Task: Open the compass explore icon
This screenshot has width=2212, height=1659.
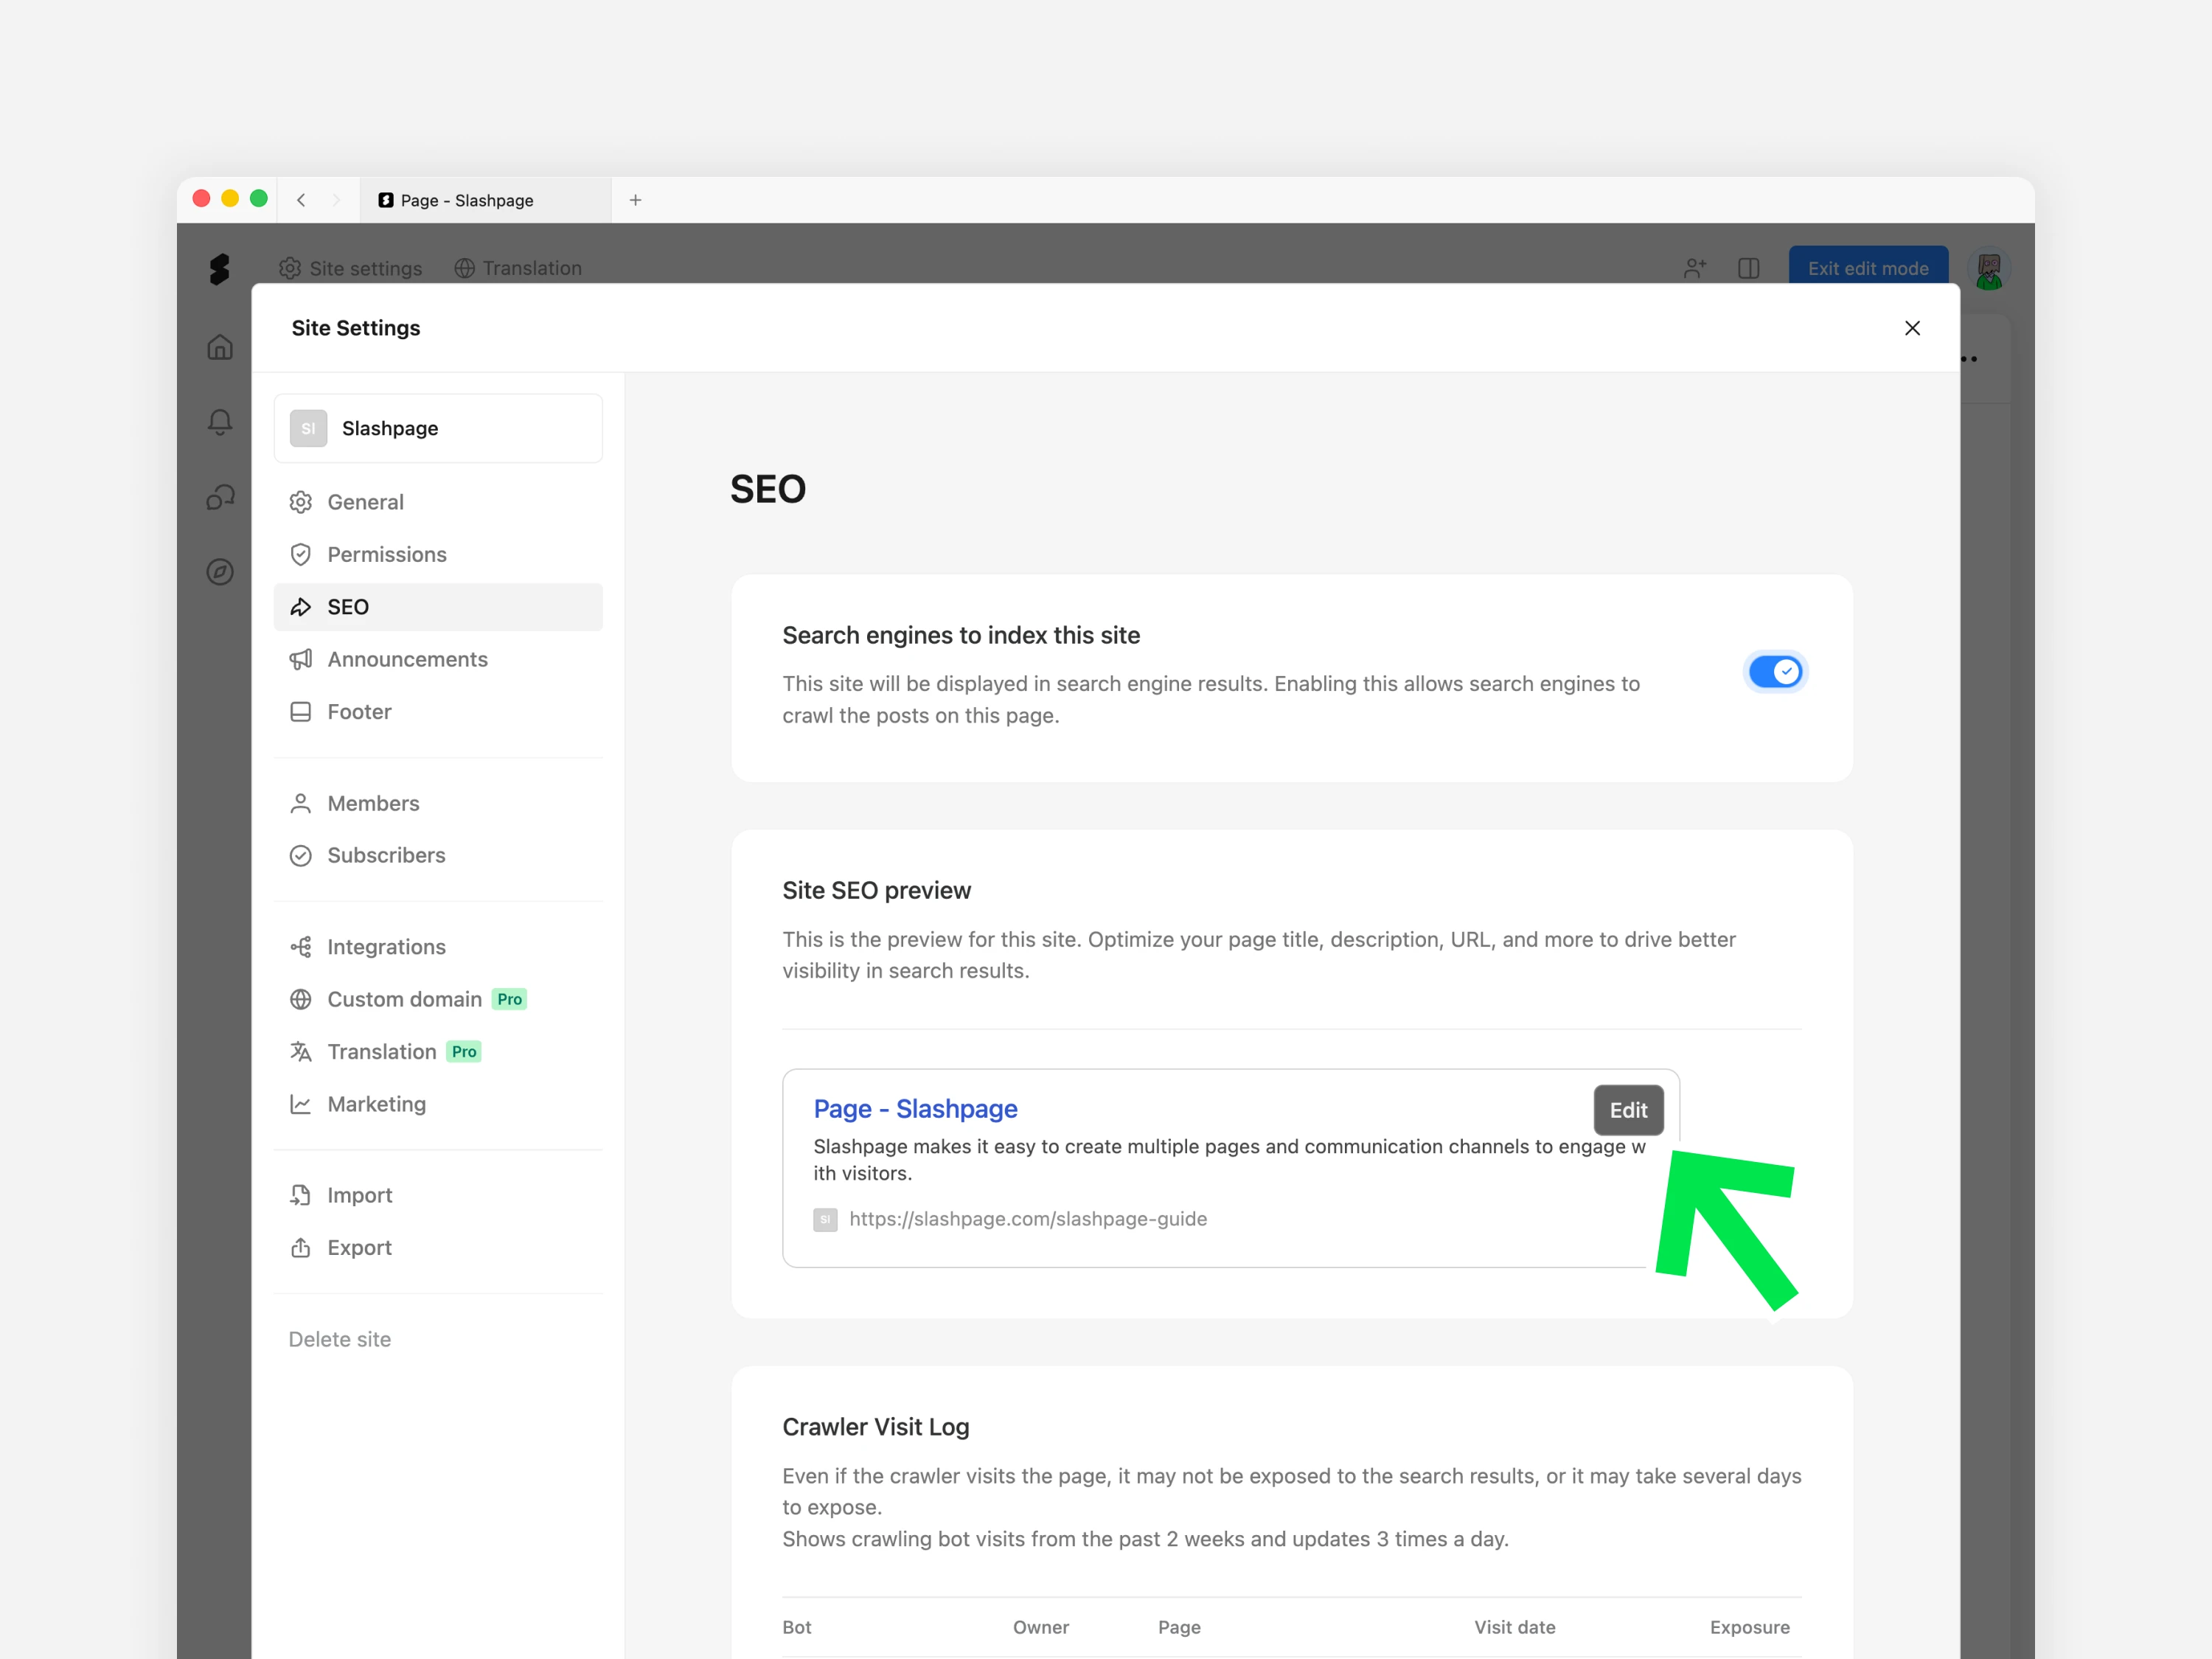Action: 220,572
